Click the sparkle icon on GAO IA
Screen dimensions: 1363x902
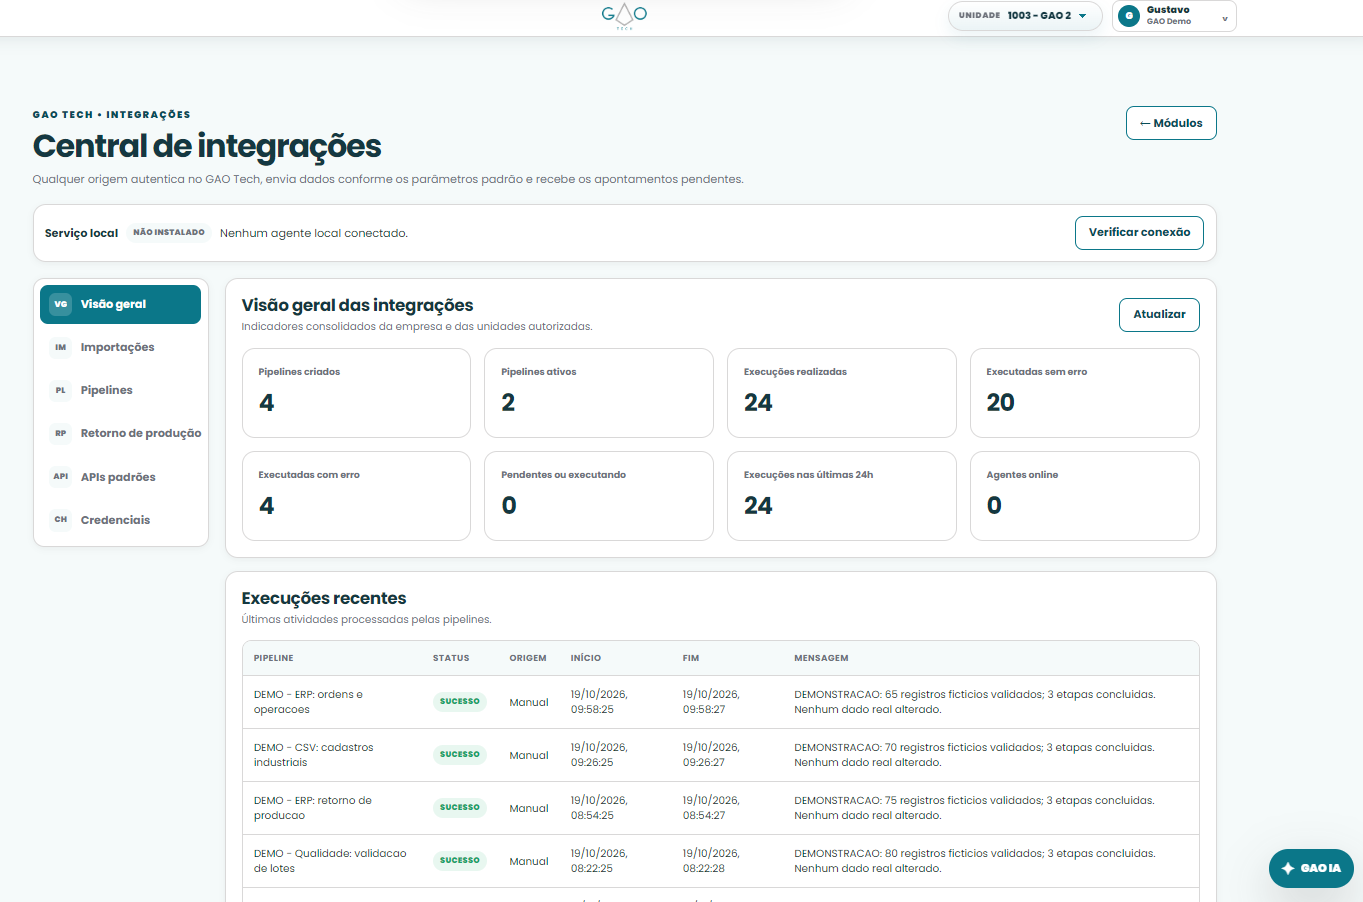click(x=1288, y=869)
